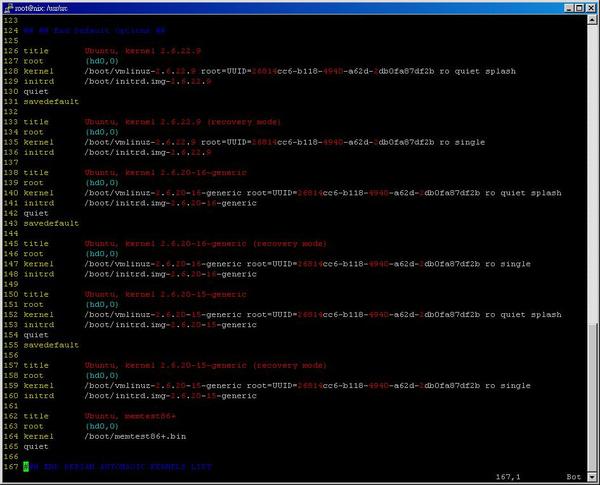Click the scrollbar down arrow
600x485 pixels.
tap(592, 477)
